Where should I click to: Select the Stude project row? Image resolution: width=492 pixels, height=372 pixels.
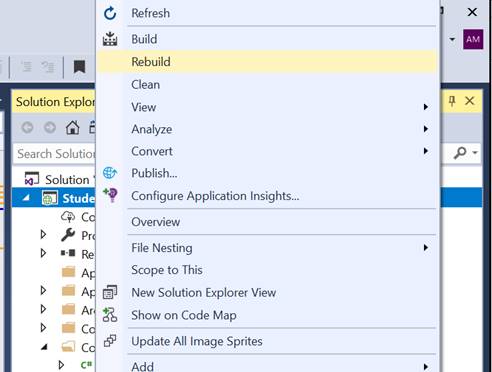(x=54, y=198)
